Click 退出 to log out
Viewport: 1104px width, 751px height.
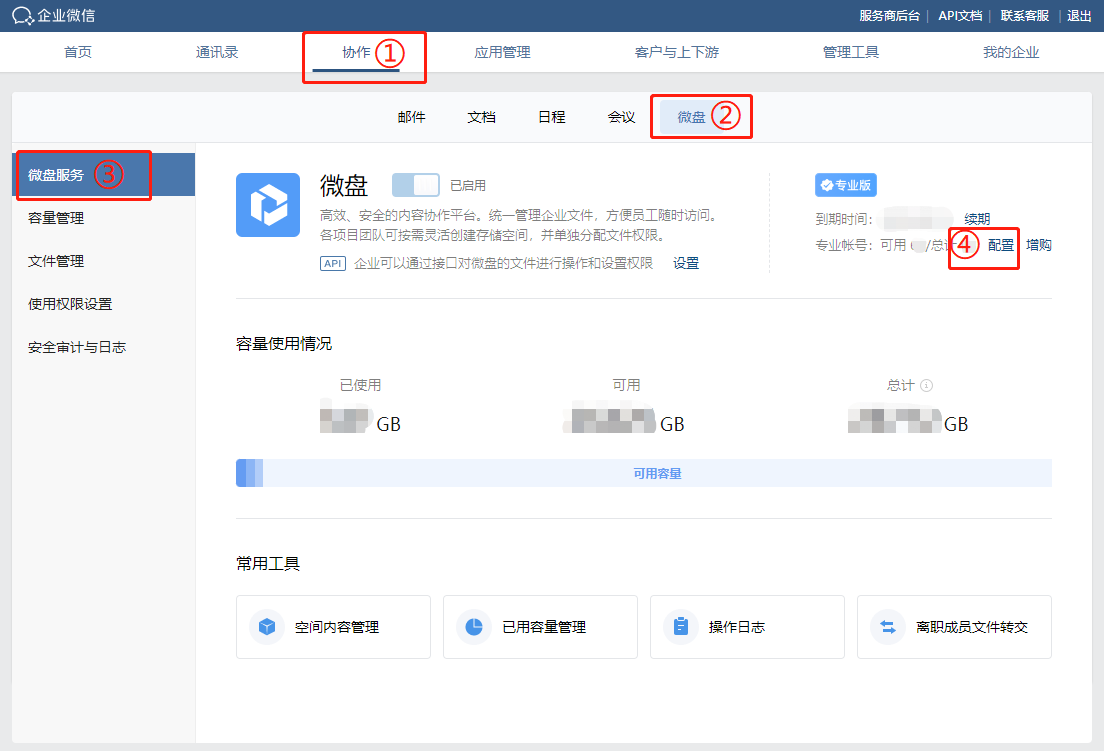(1079, 15)
